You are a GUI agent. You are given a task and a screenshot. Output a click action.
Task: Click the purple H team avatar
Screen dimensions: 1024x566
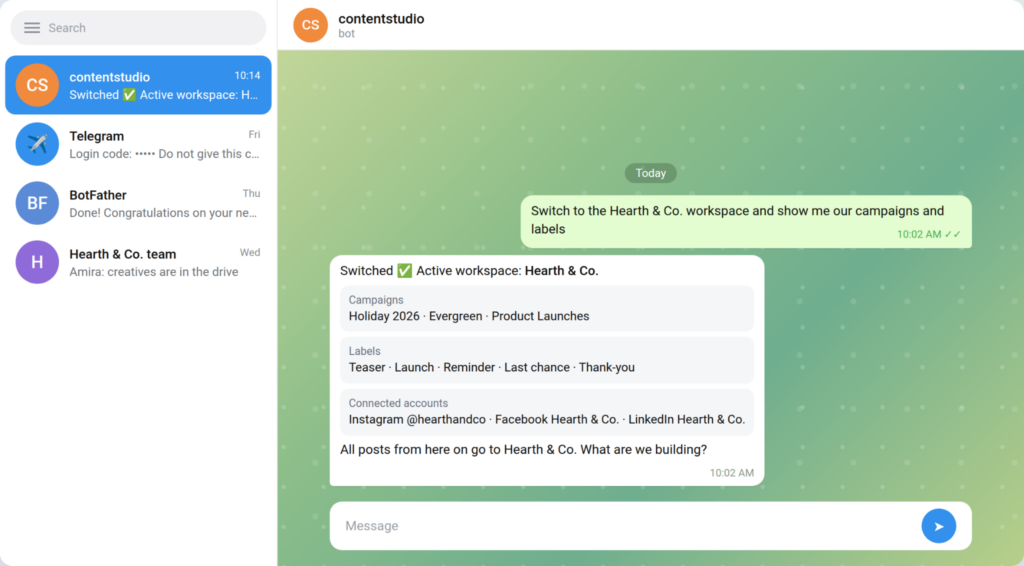[37, 262]
